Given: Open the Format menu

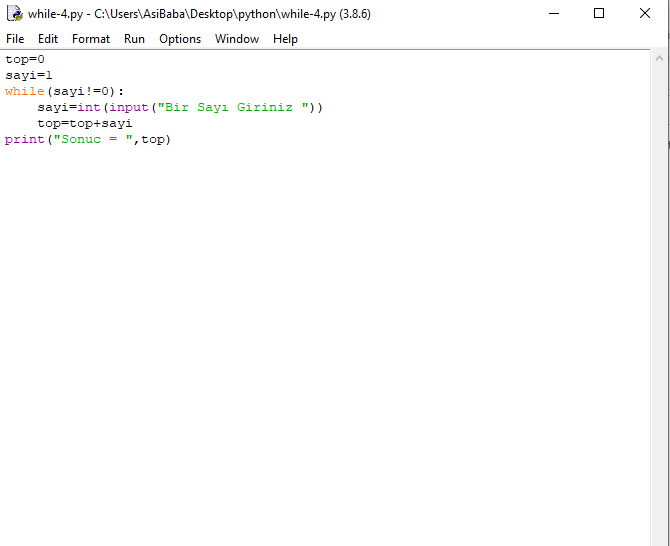Looking at the screenshot, I should pyautogui.click(x=91, y=39).
